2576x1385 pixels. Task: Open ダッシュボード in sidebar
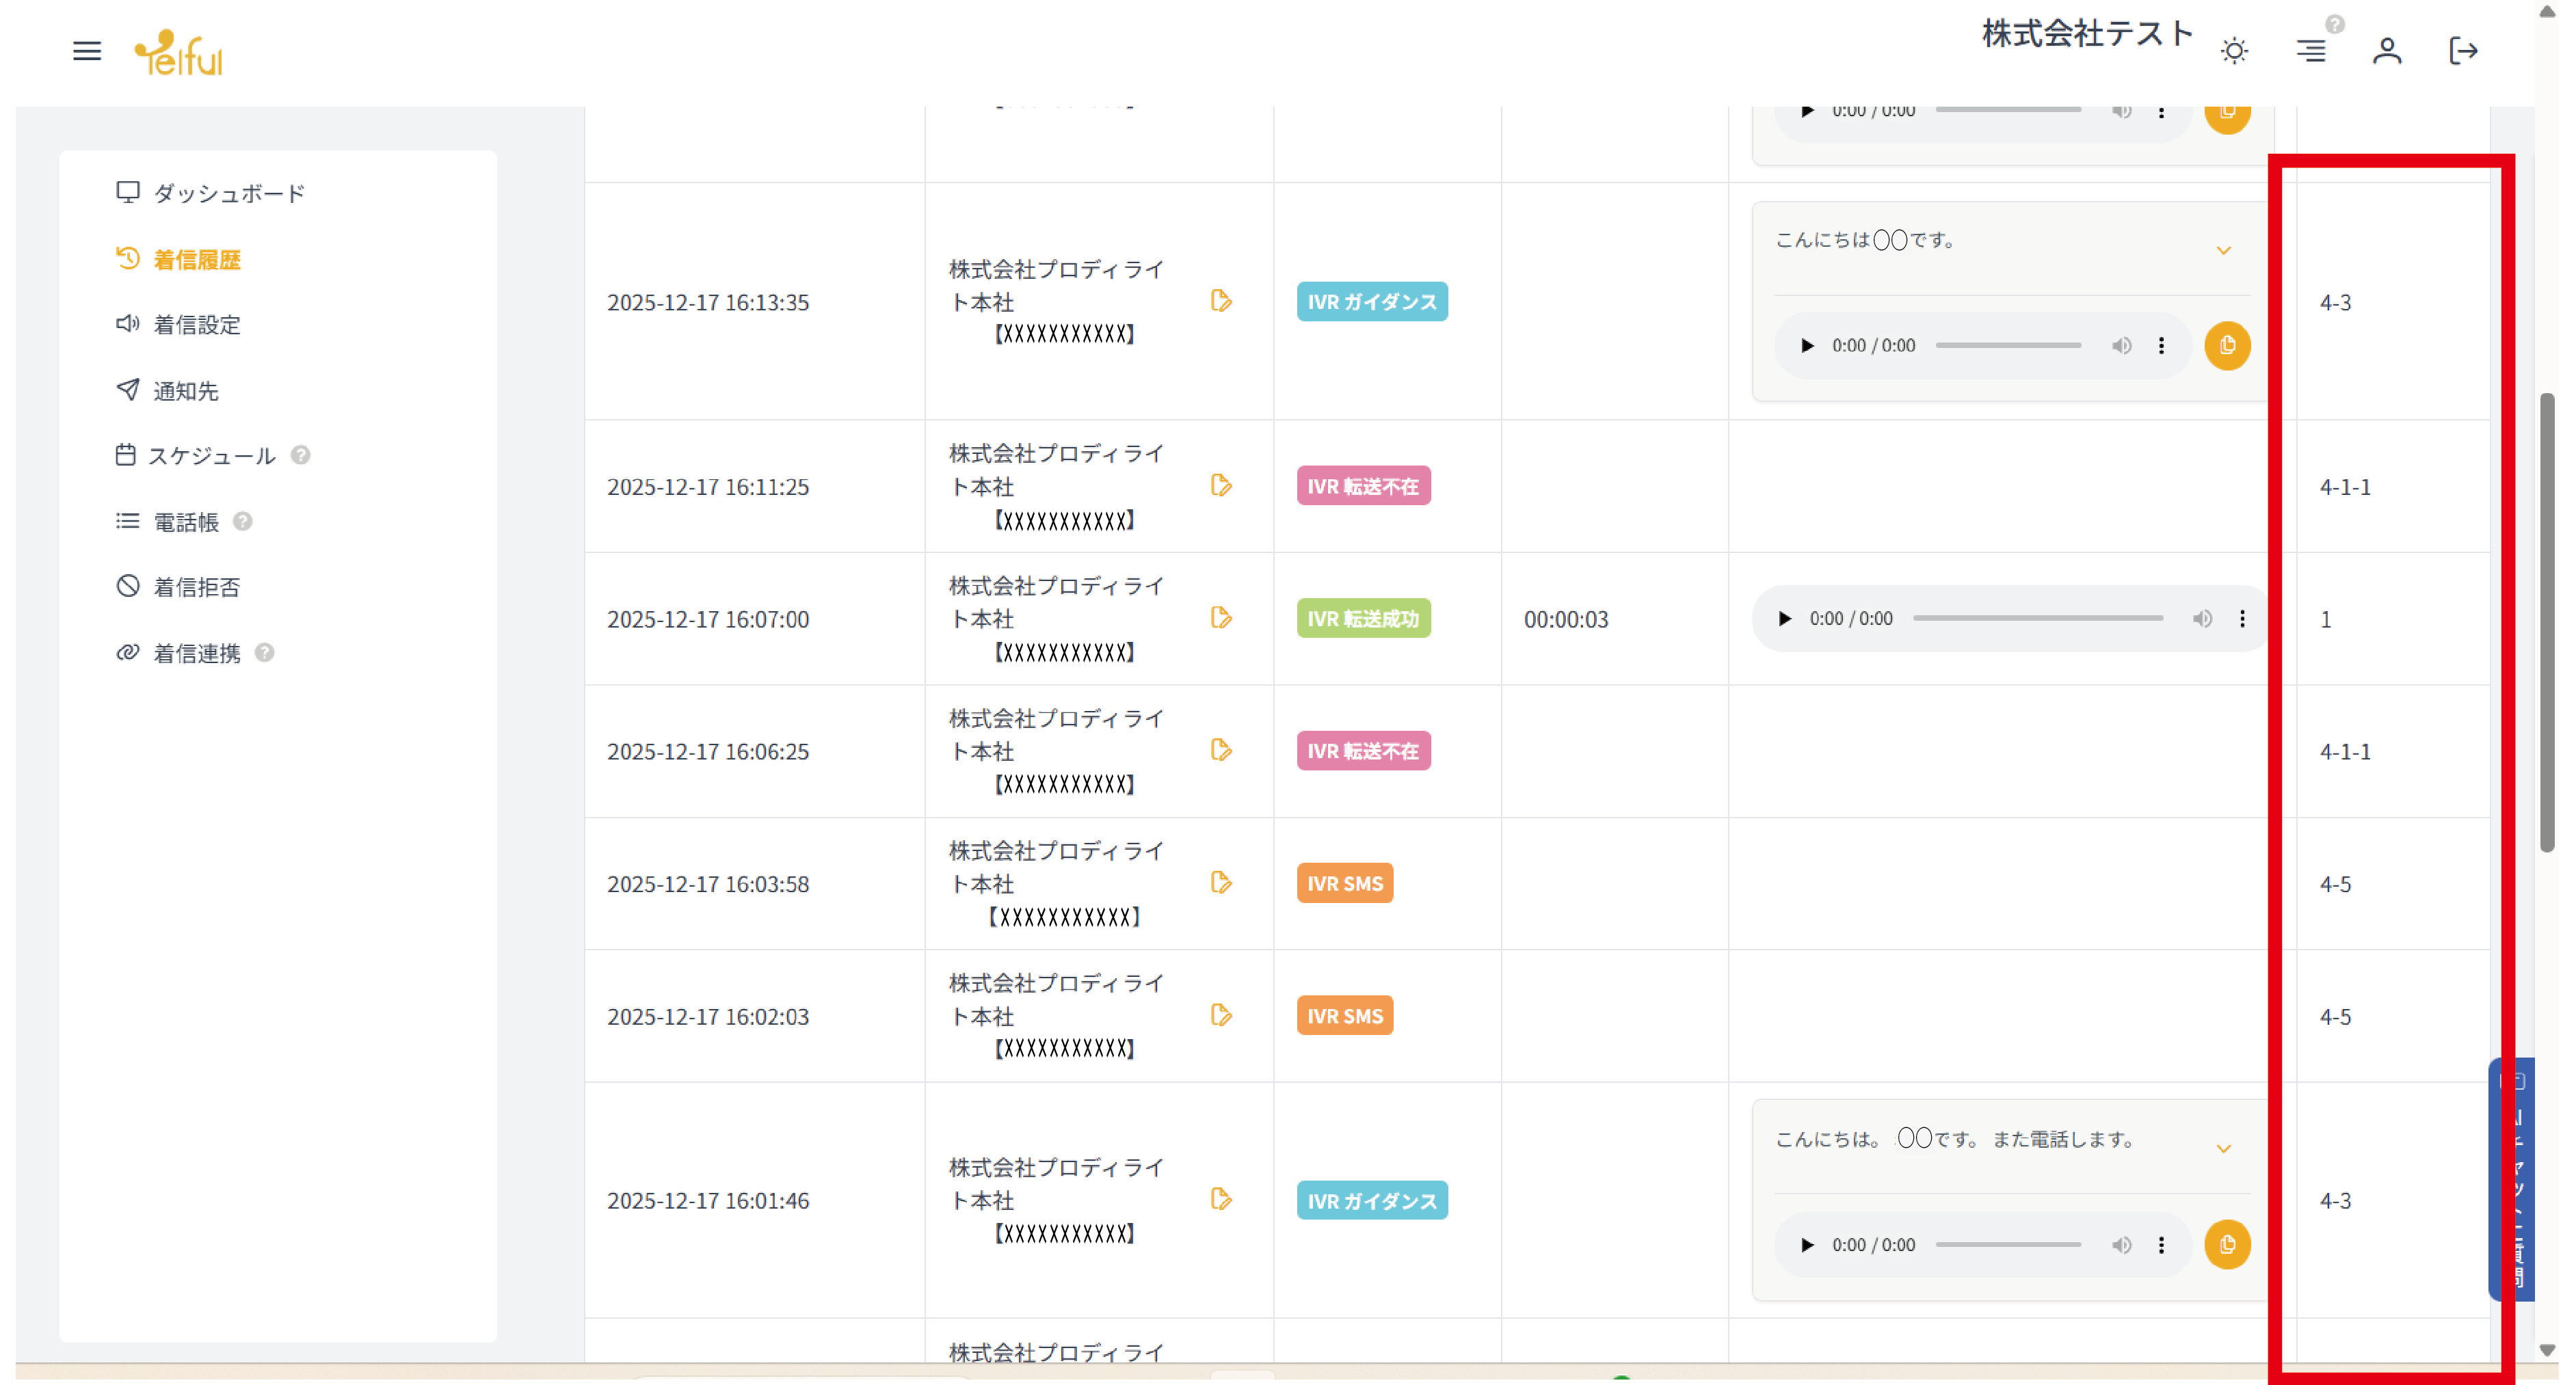(228, 193)
